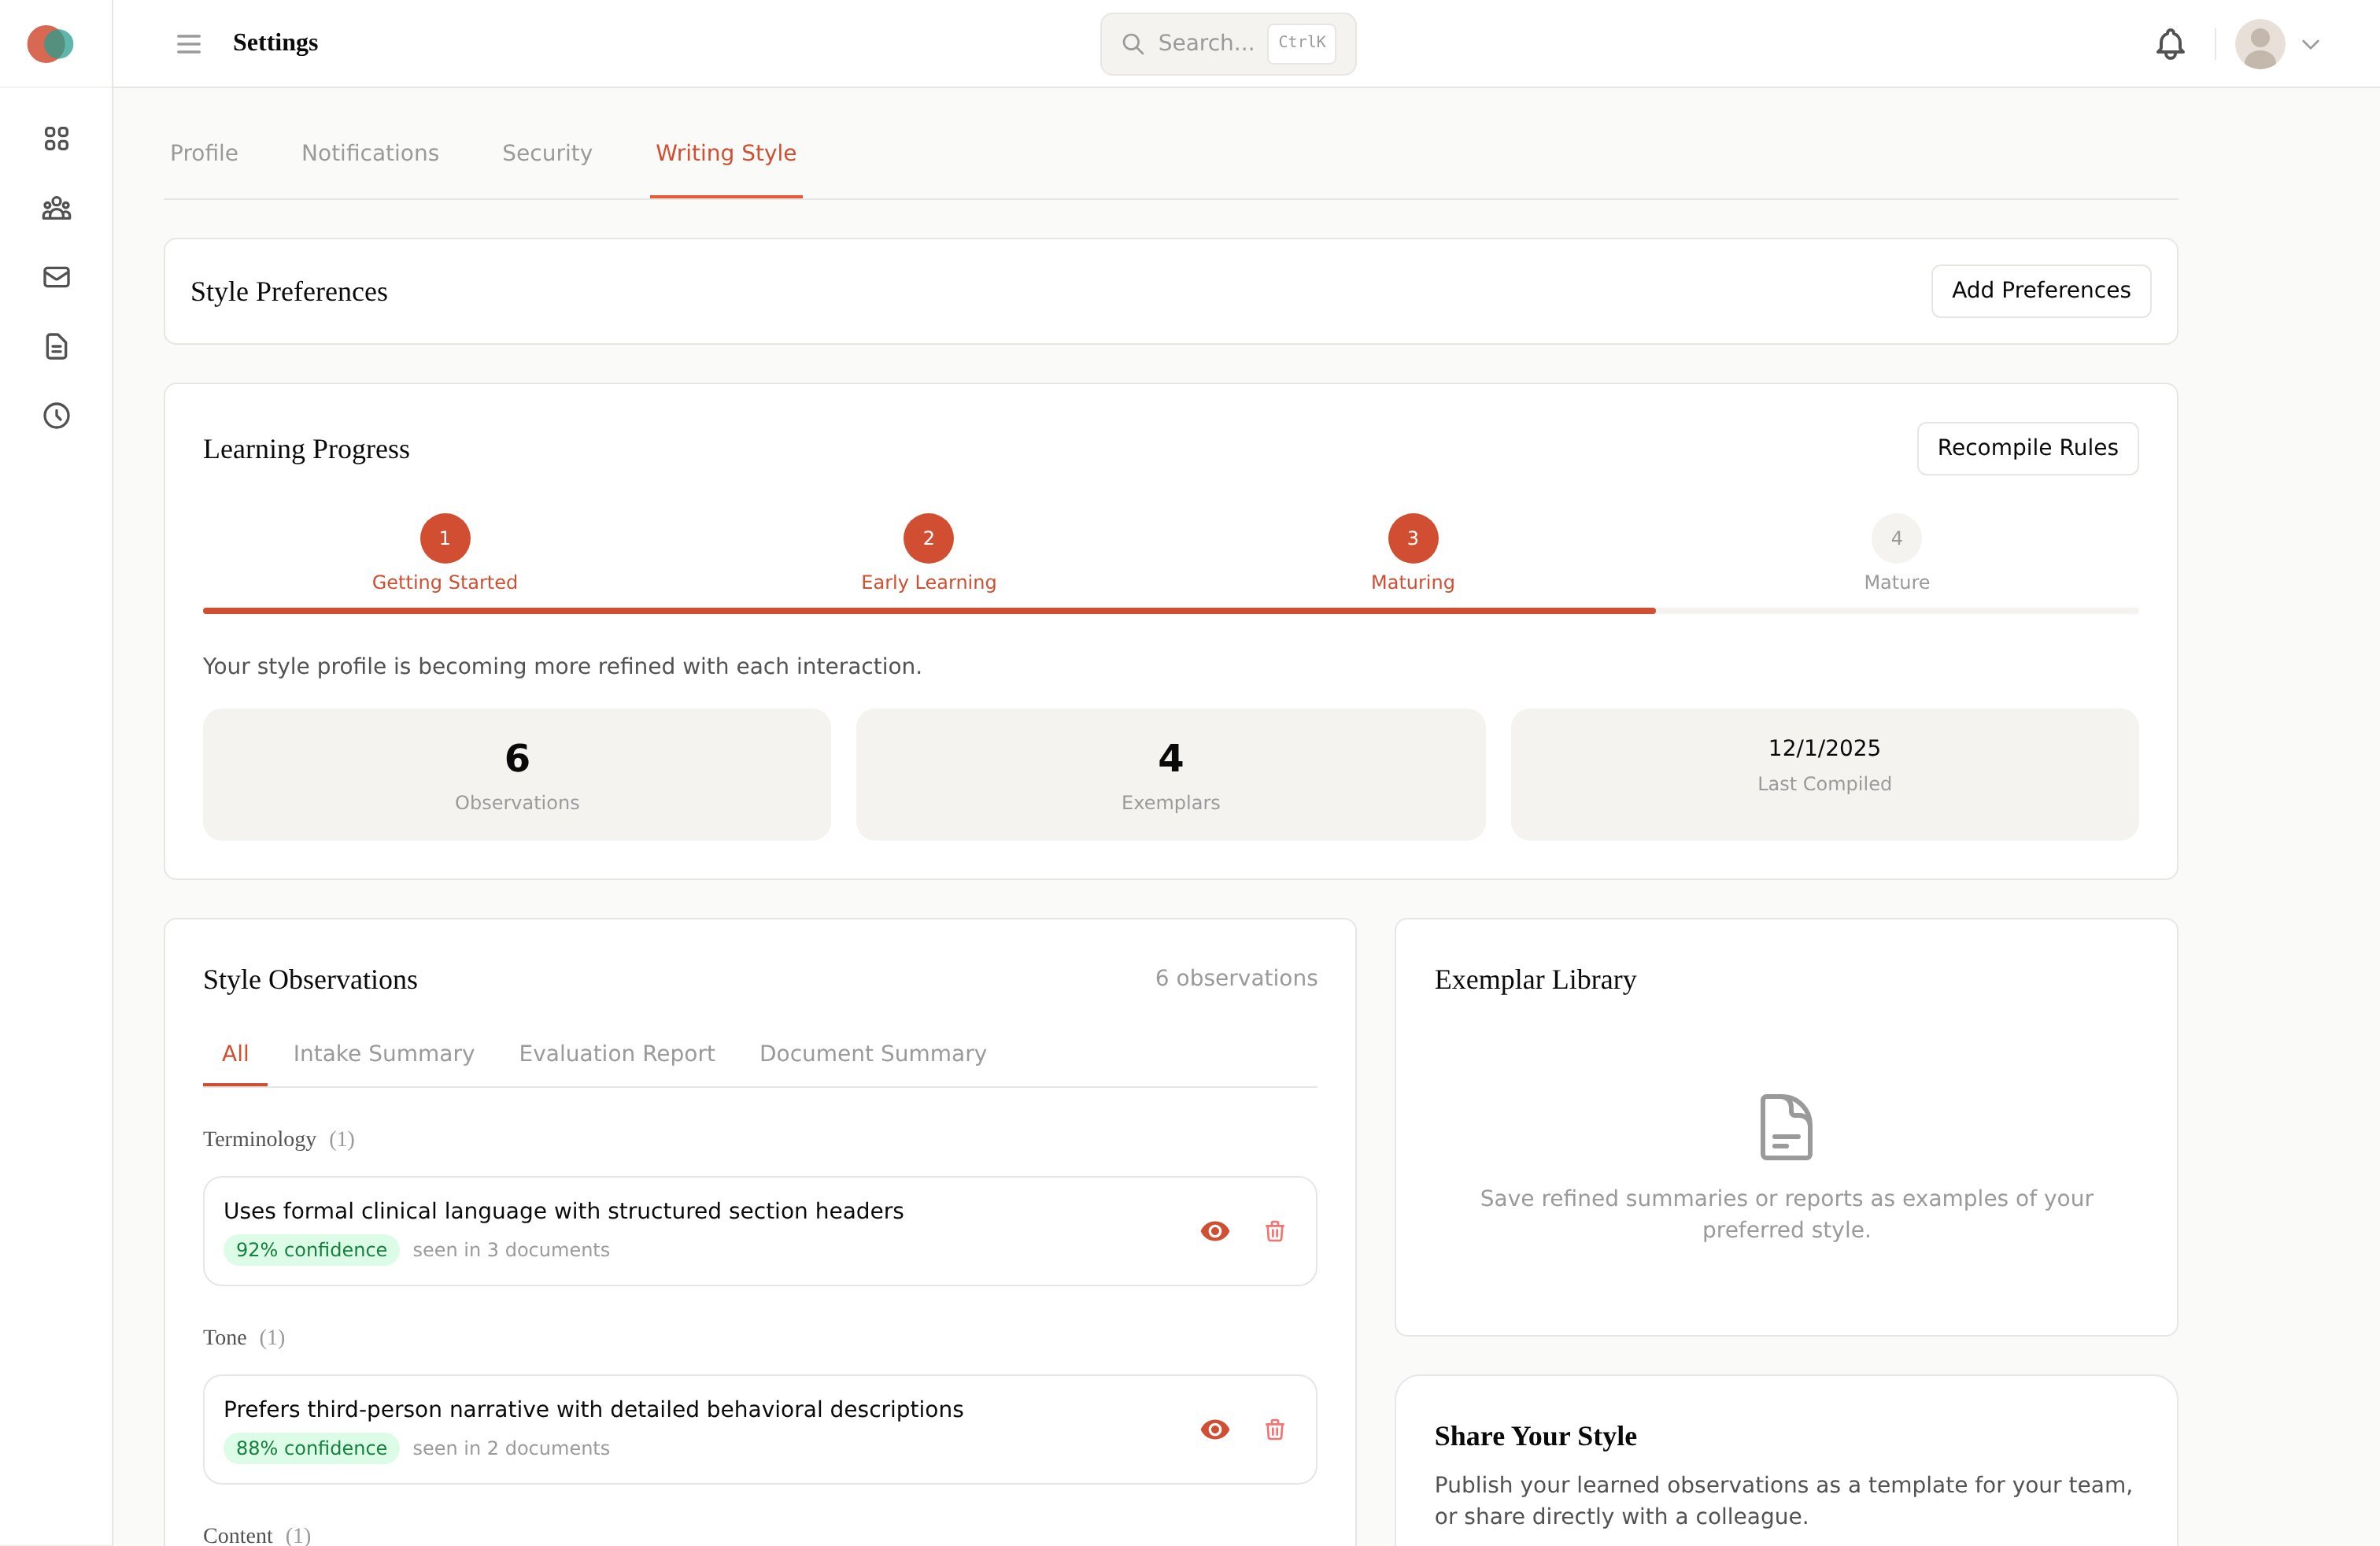The image size is (2380, 1546).
Task: Select stage 2 Early Learning circle
Action: [928, 538]
